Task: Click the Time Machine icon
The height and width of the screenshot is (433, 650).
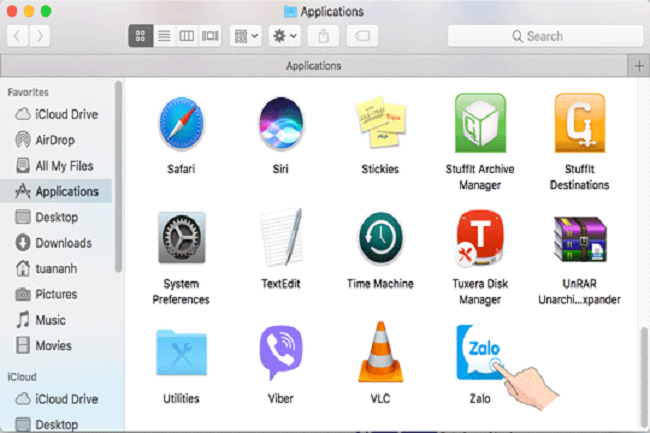Action: (381, 237)
